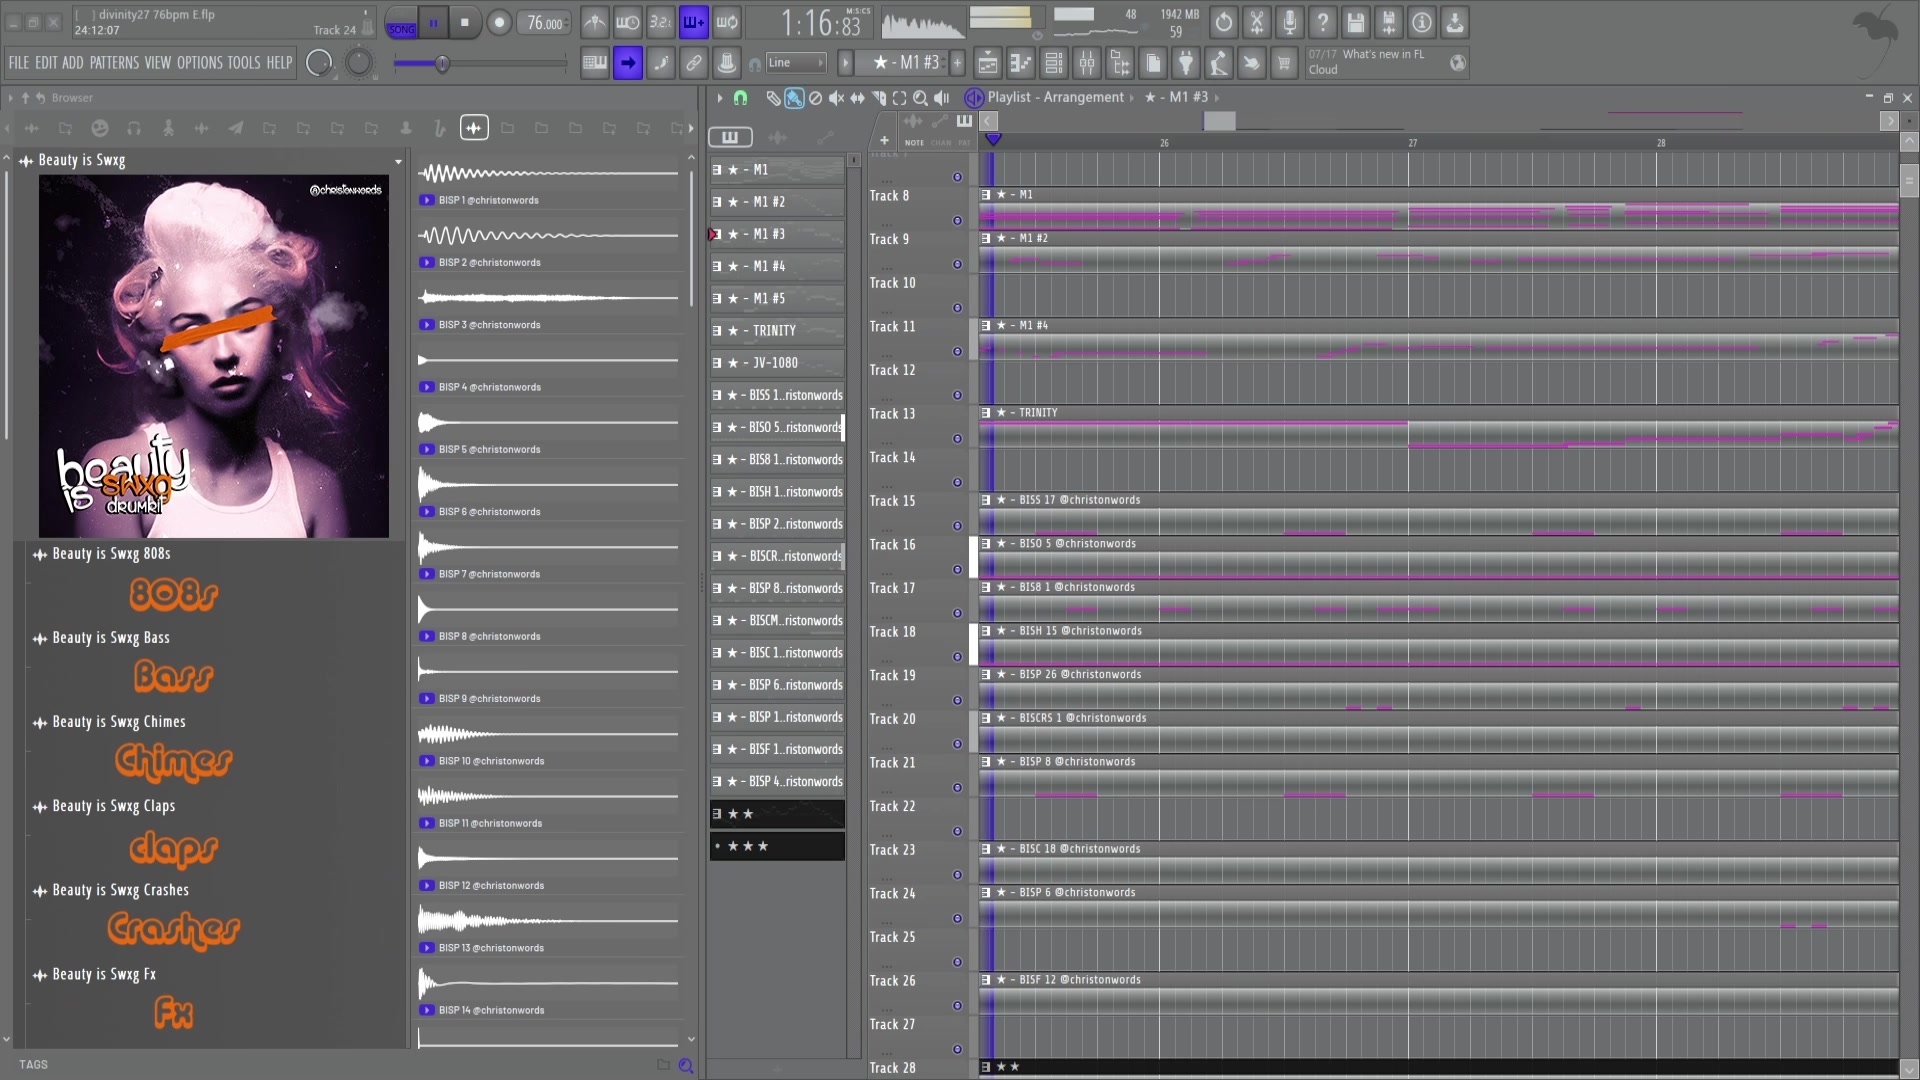Open the PATTERNS menu
This screenshot has height=1080, width=1920.
point(114,63)
